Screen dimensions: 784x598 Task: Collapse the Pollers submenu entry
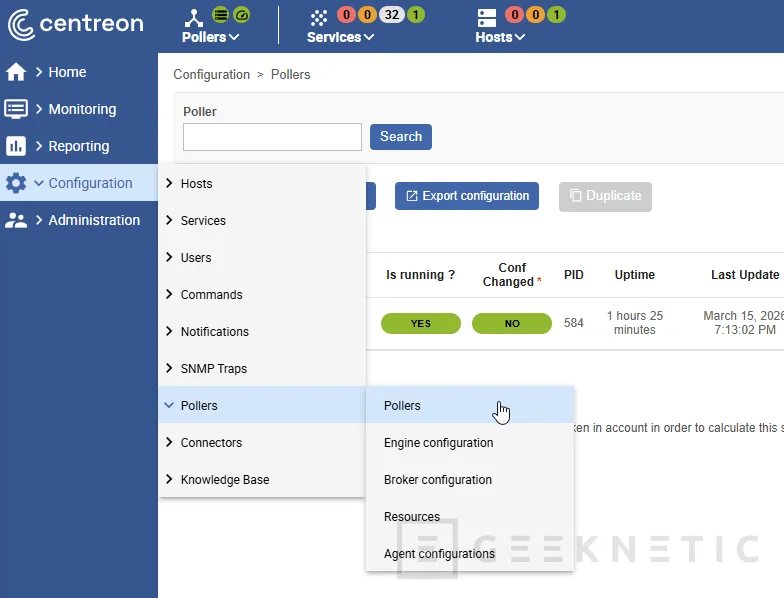click(x=262, y=406)
